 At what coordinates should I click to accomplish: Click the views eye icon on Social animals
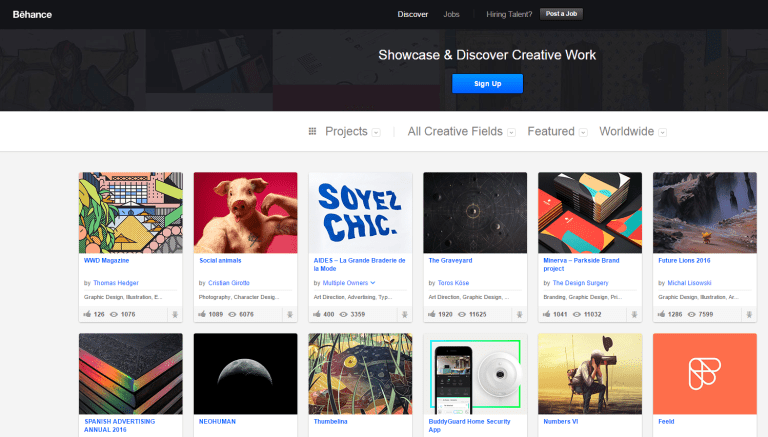232,315
